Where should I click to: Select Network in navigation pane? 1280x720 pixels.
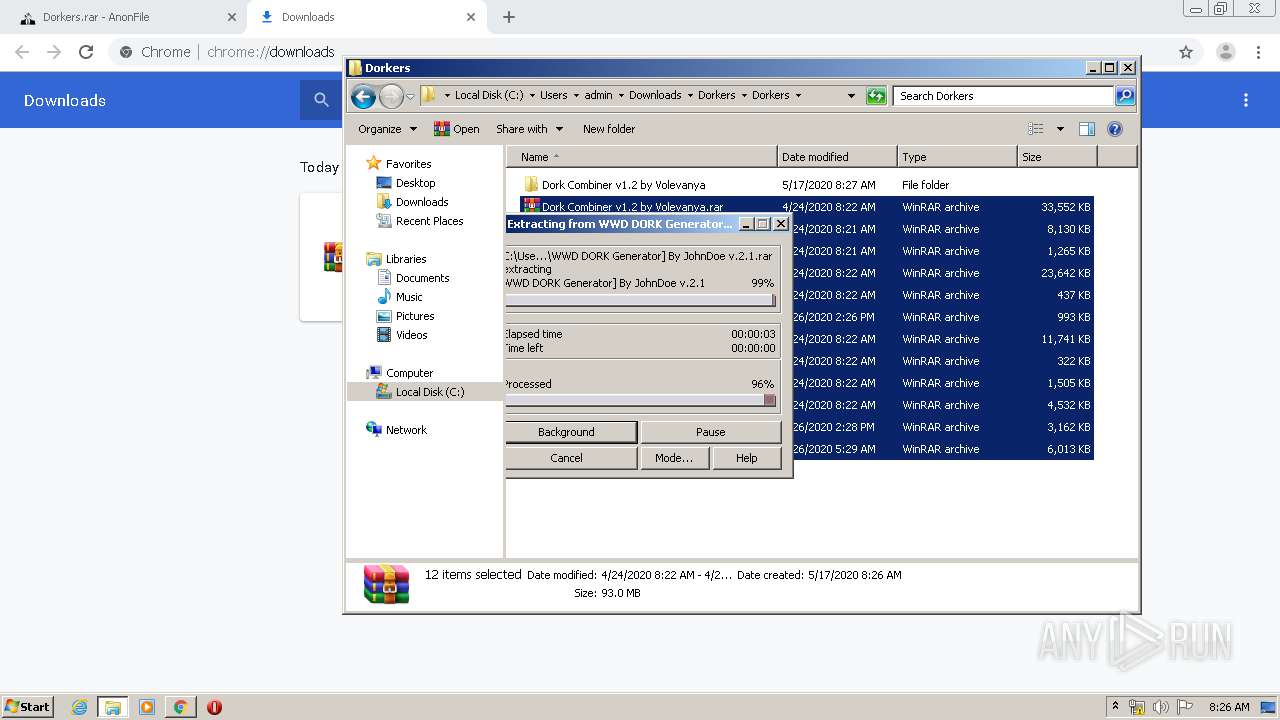pos(397,430)
